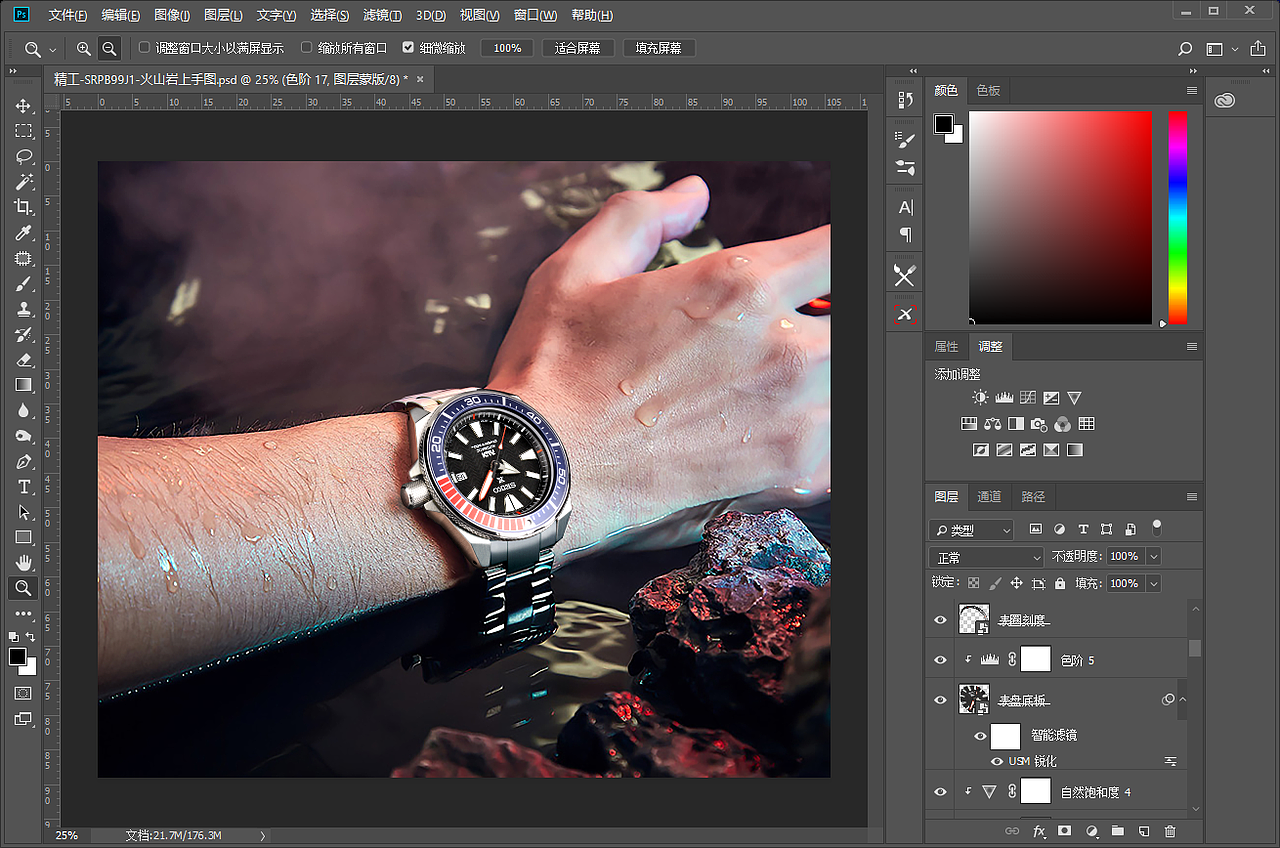
Task: Click the 100% zoom button
Action: [x=507, y=48]
